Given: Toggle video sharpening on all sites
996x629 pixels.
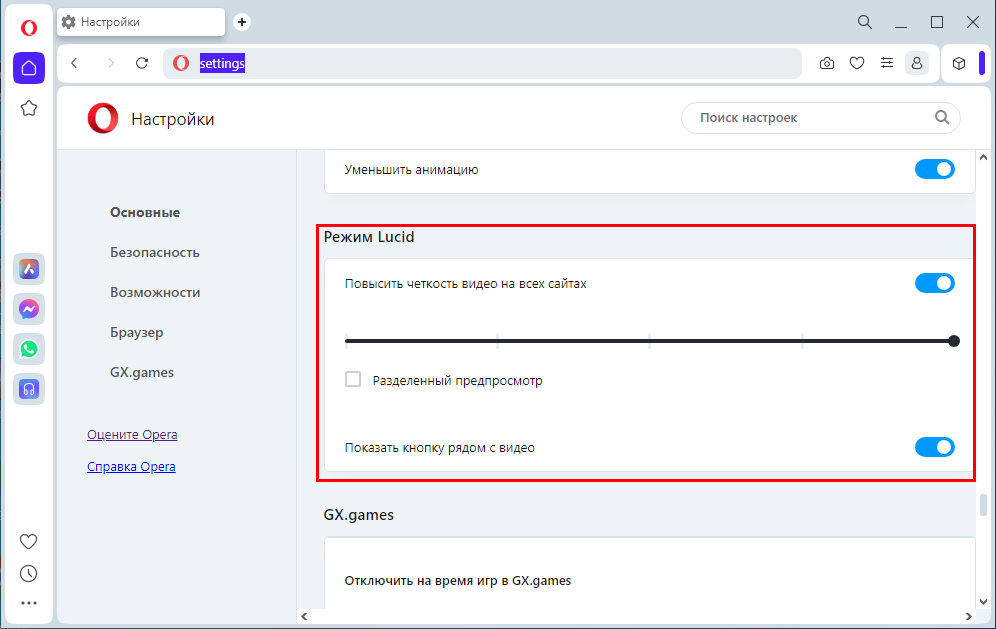Looking at the screenshot, I should coord(934,283).
